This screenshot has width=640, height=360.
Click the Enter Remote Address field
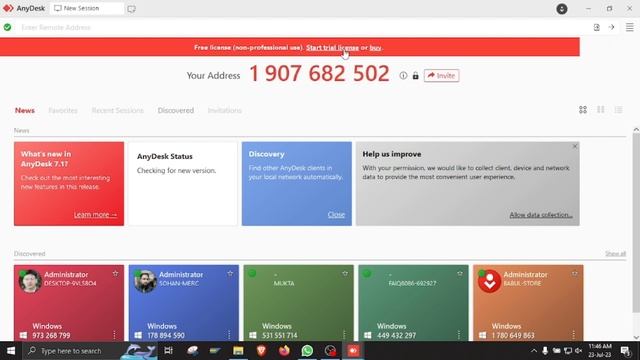click(302, 27)
